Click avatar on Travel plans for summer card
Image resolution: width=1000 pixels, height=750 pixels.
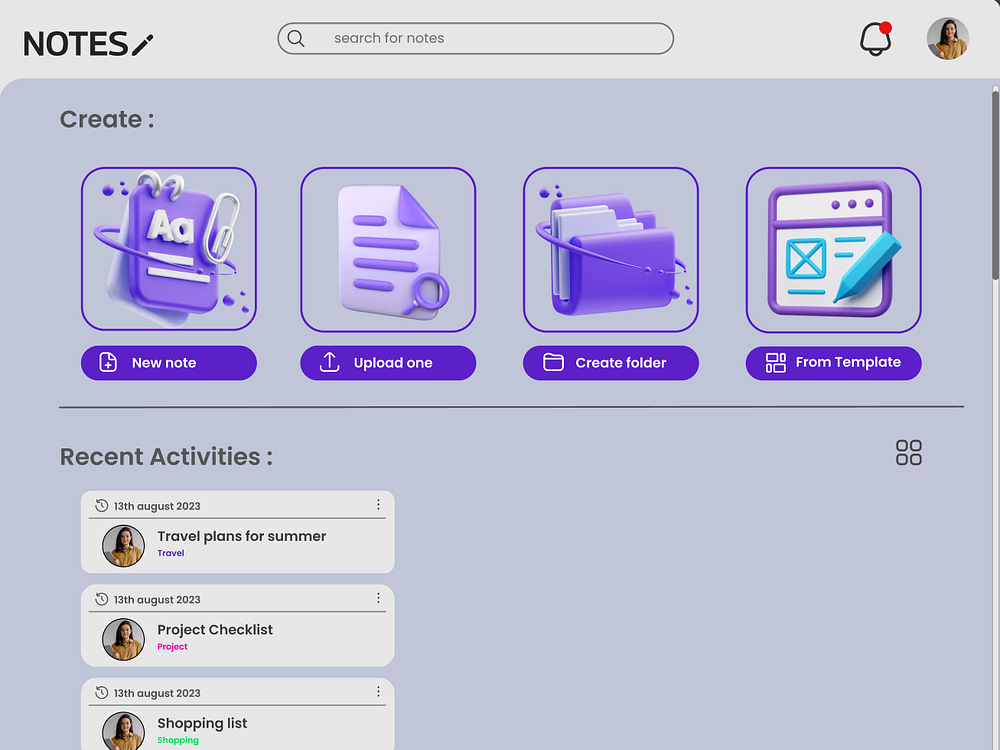(124, 546)
